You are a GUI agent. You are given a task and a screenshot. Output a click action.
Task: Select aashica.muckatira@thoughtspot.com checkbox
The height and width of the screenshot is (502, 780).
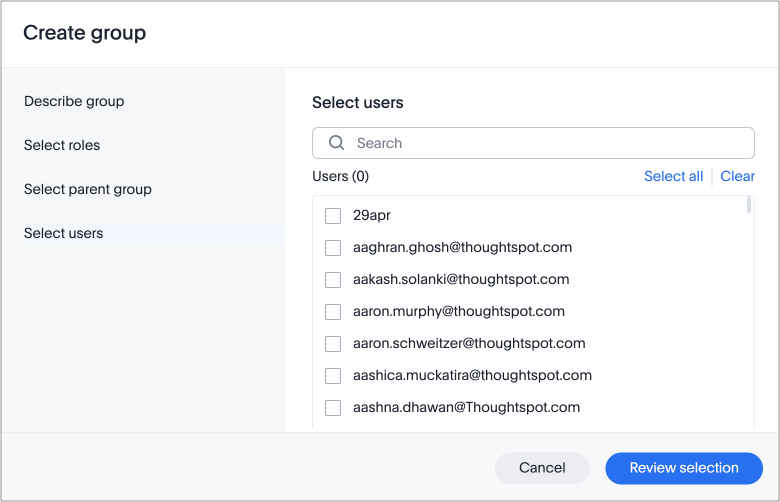coord(333,376)
